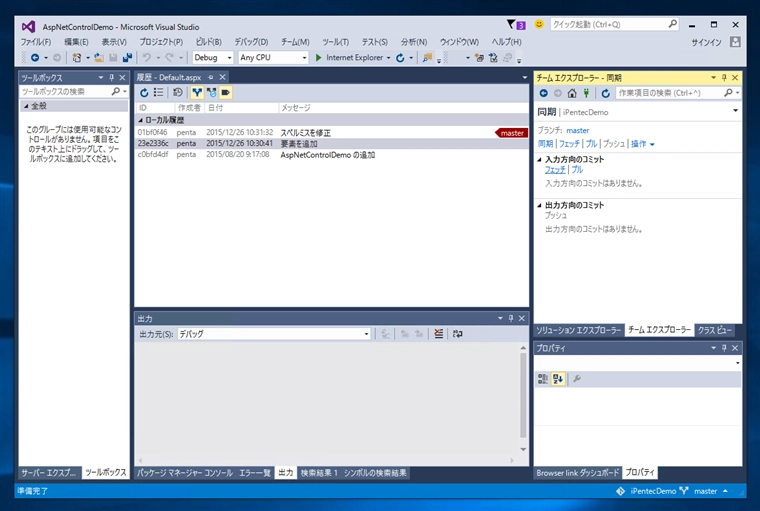760x511 pixels.
Task: Open the チーム(M) menu
Action: point(295,42)
